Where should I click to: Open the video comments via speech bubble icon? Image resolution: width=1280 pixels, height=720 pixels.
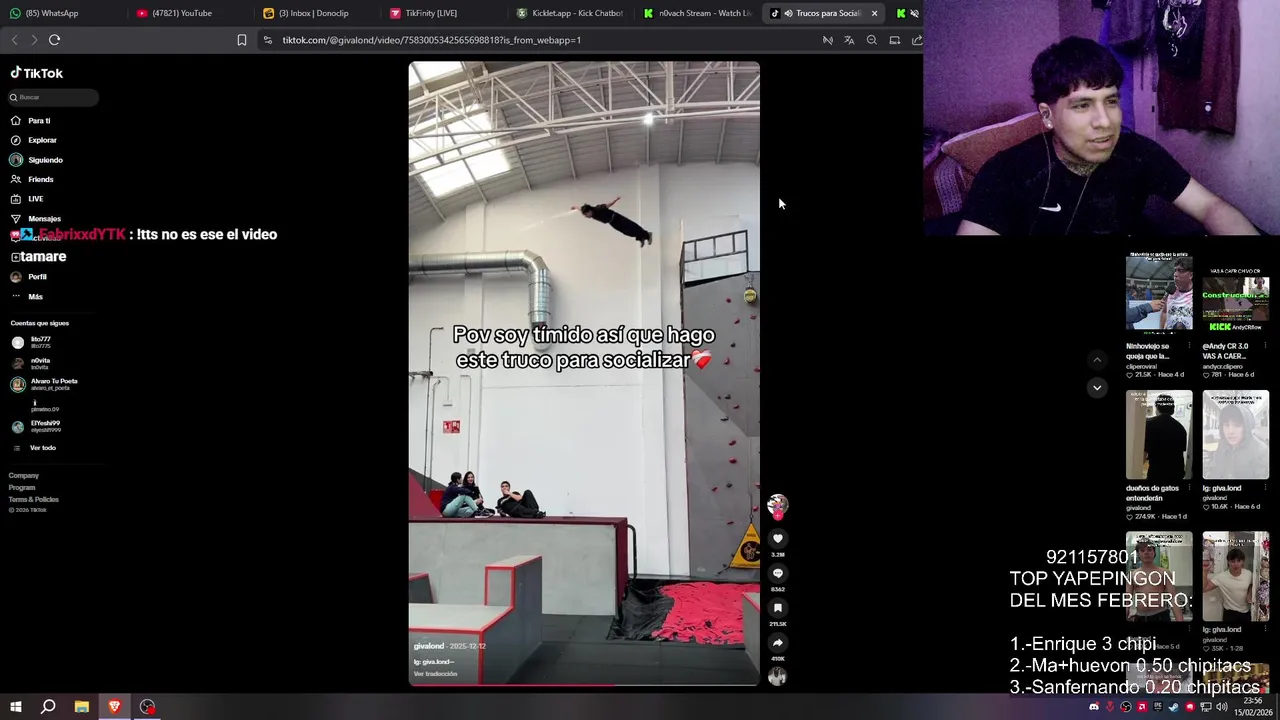[777, 573]
